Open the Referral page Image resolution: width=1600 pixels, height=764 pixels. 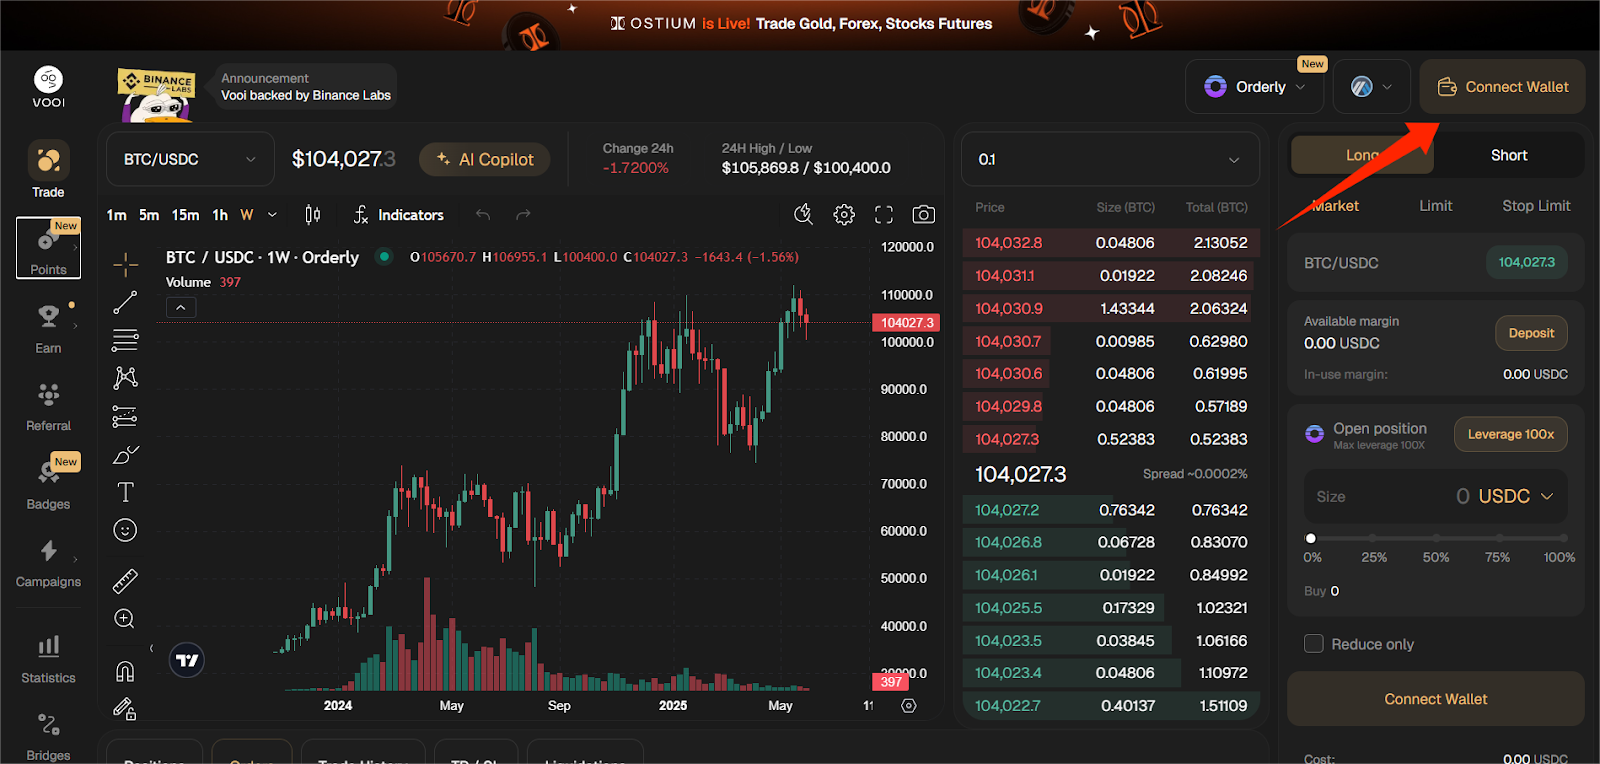coord(48,406)
